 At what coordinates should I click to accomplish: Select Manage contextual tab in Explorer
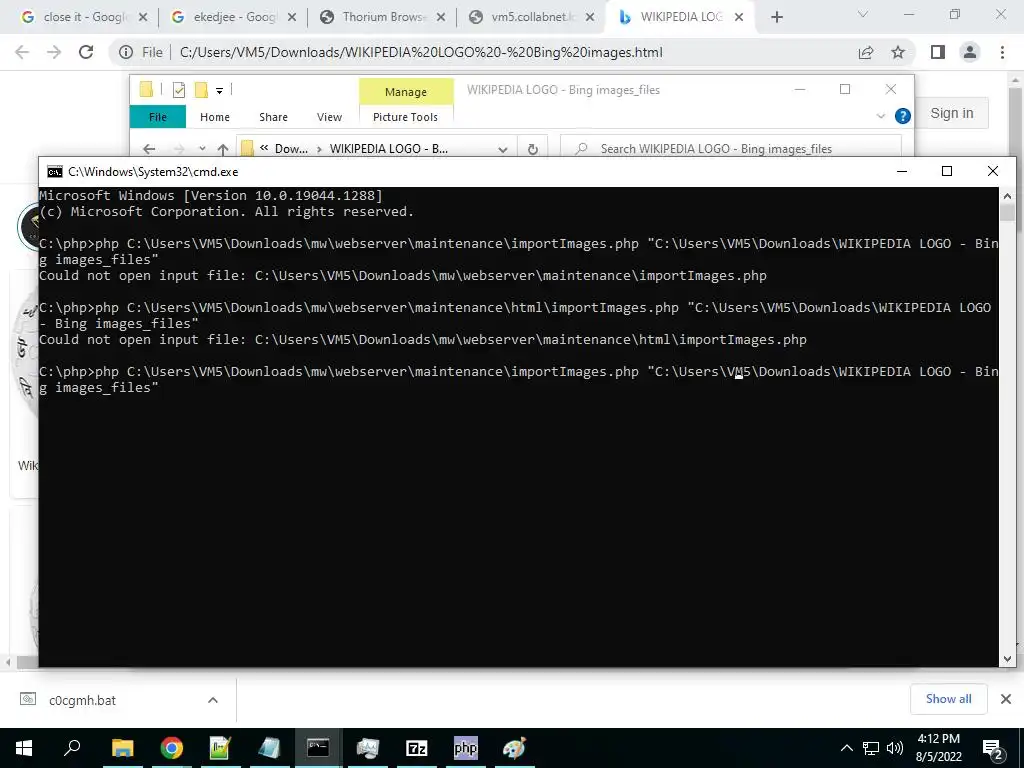[406, 91]
